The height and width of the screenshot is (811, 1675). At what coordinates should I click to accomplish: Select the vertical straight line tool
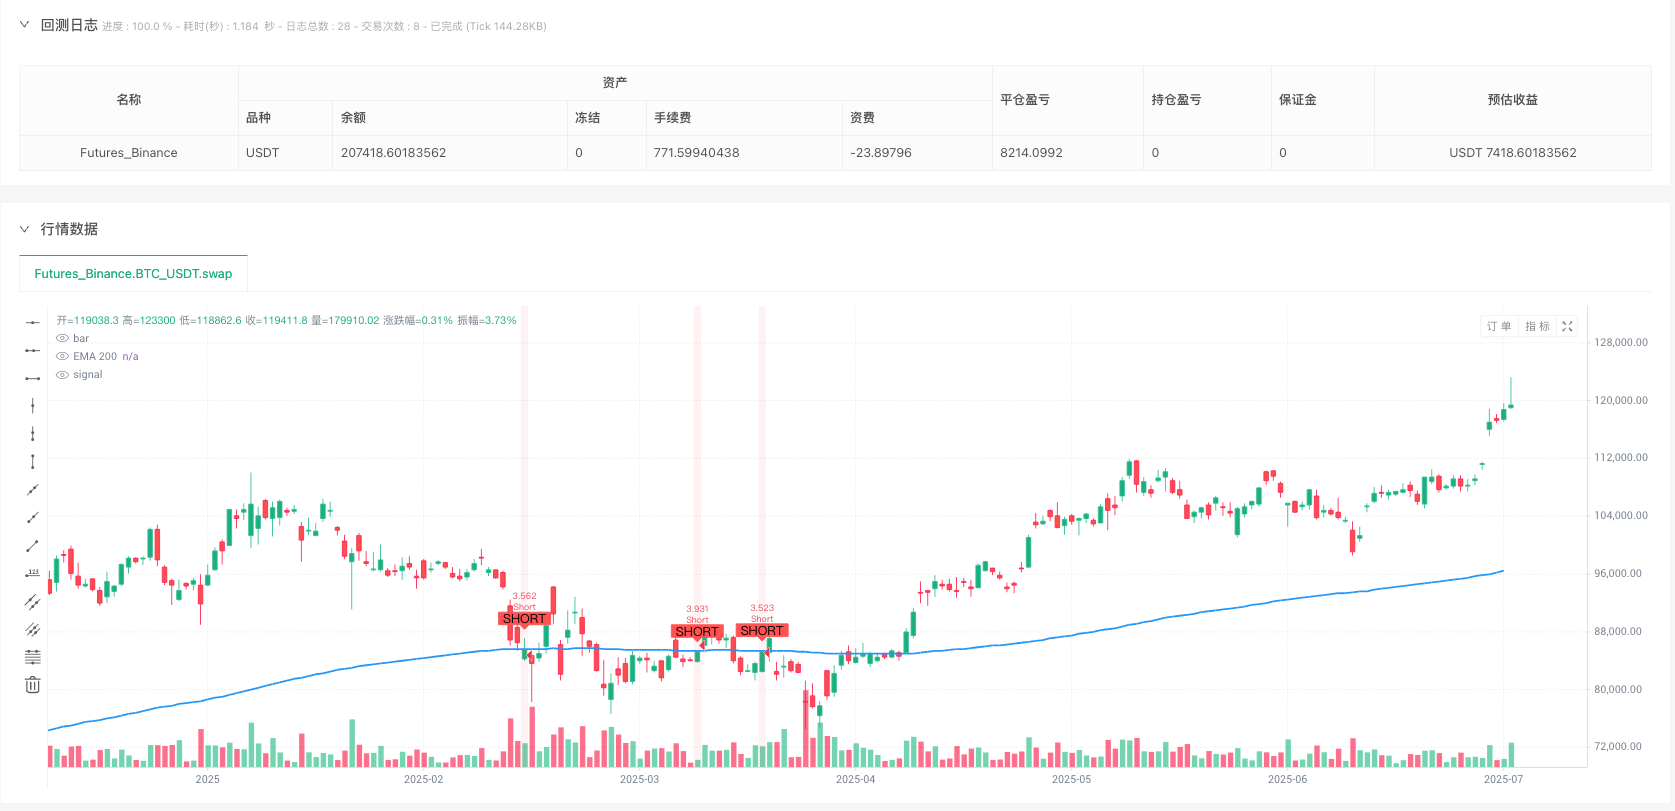[33, 406]
